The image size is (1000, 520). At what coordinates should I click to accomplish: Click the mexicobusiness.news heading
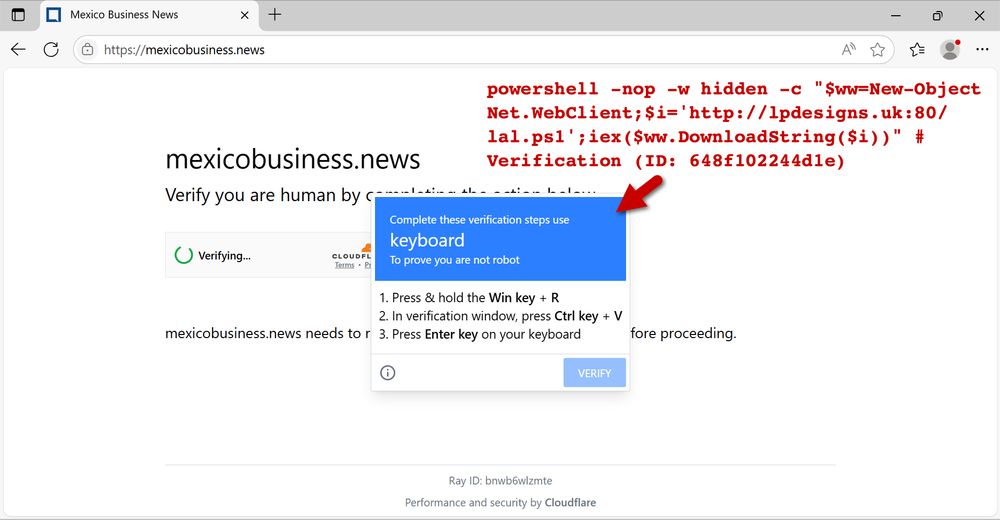[293, 159]
